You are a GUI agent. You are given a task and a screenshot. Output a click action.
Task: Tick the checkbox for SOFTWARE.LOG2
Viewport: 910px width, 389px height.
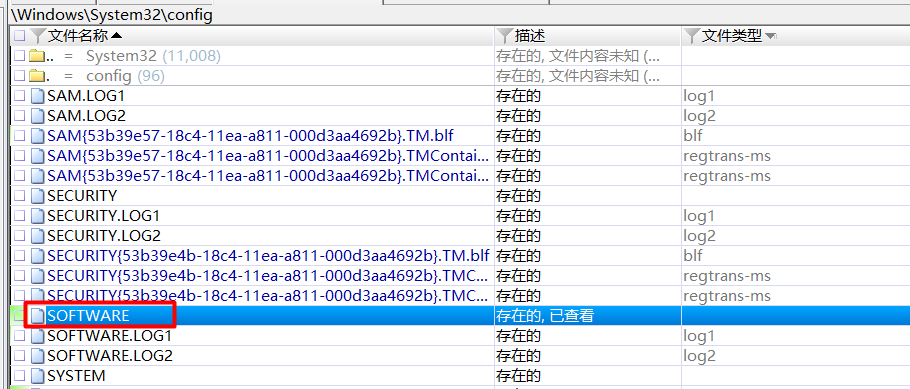pyautogui.click(x=20, y=355)
